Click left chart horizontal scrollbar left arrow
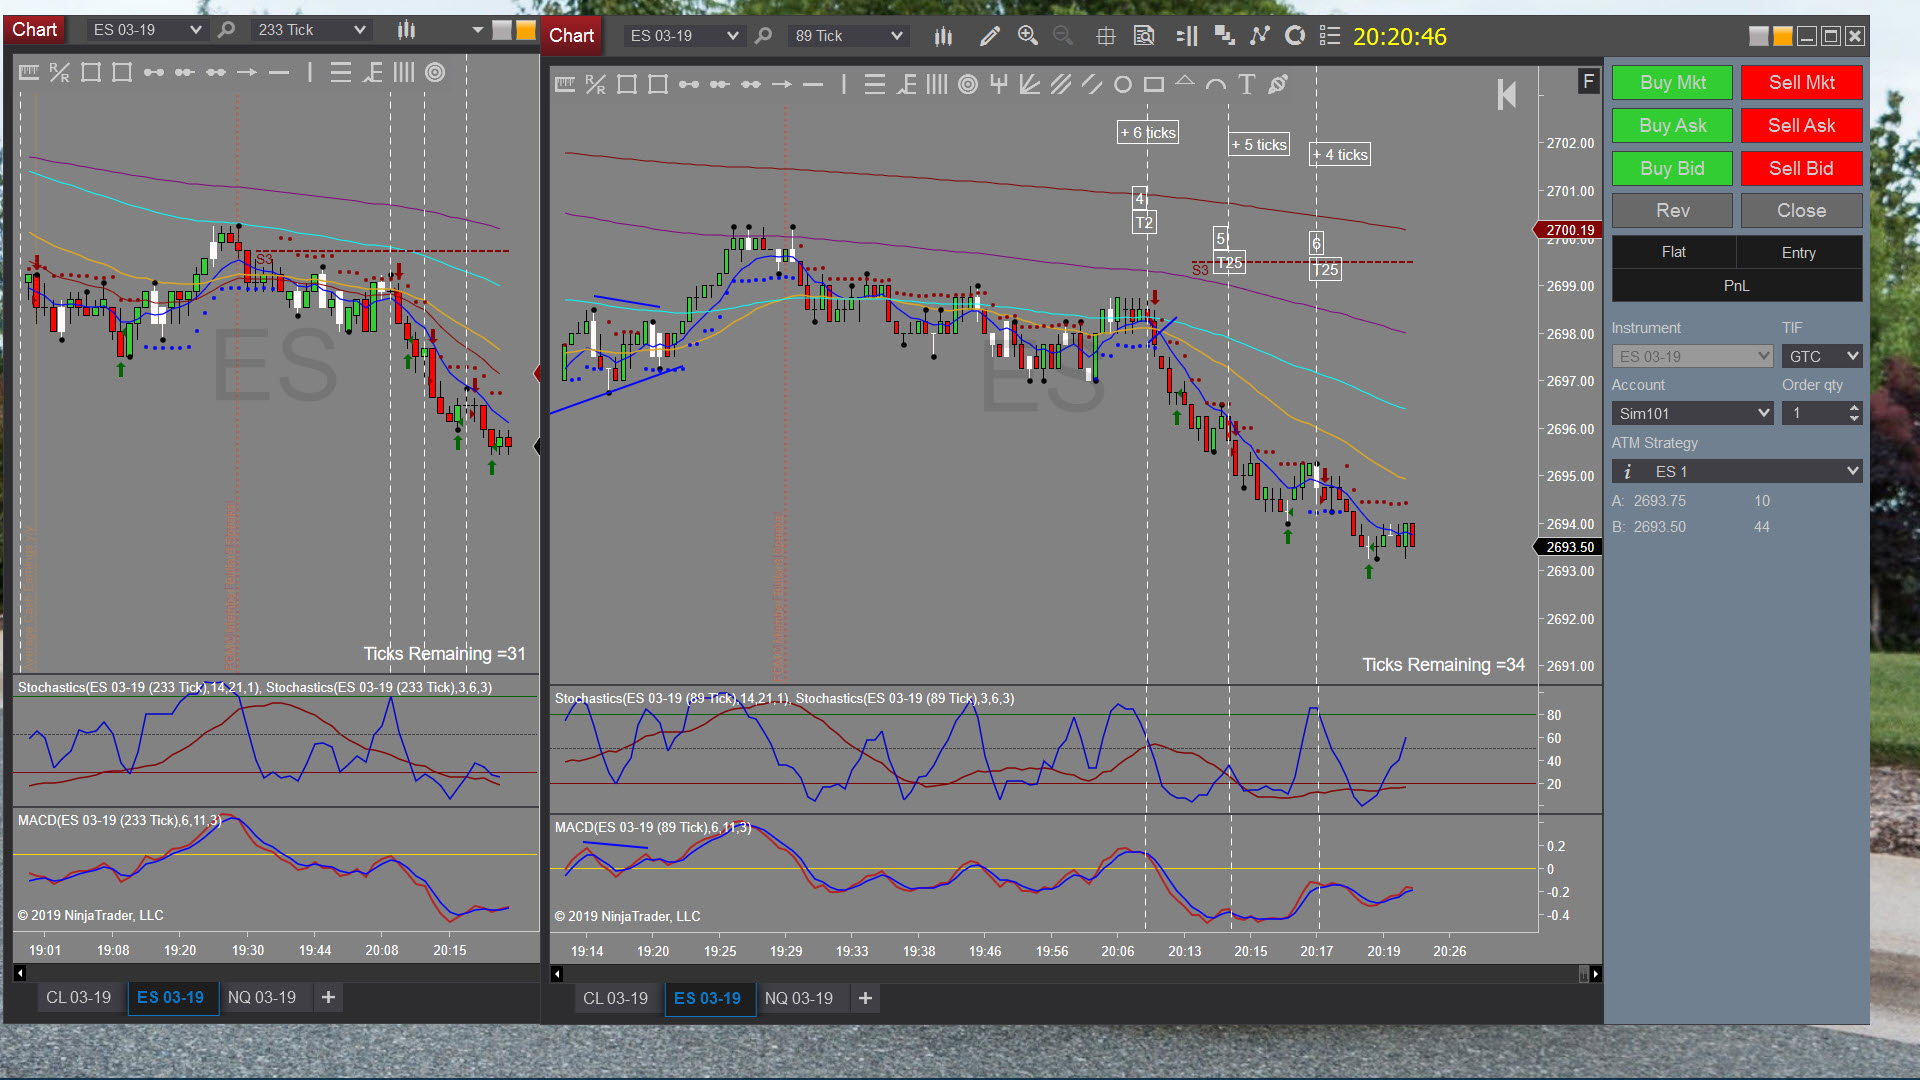The height and width of the screenshot is (1080, 1920). 20,973
